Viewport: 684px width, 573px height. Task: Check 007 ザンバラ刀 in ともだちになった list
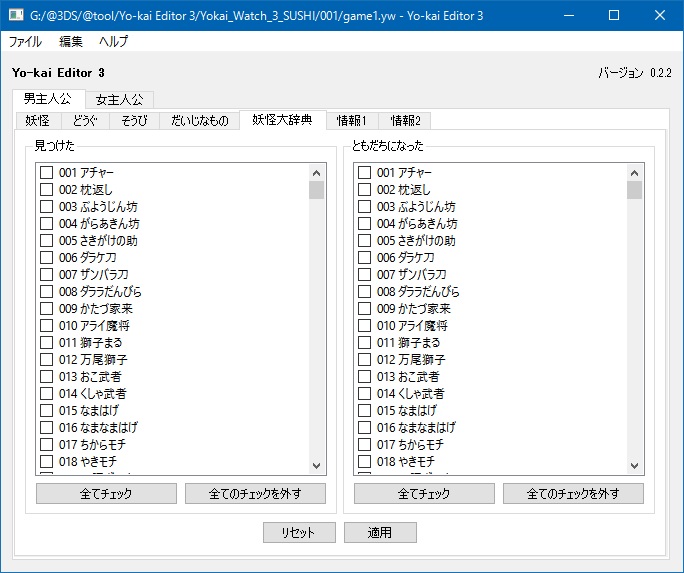(364, 274)
